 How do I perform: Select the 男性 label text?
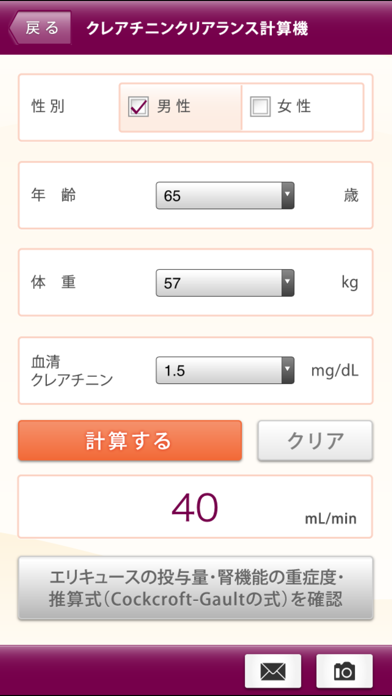tap(174, 107)
